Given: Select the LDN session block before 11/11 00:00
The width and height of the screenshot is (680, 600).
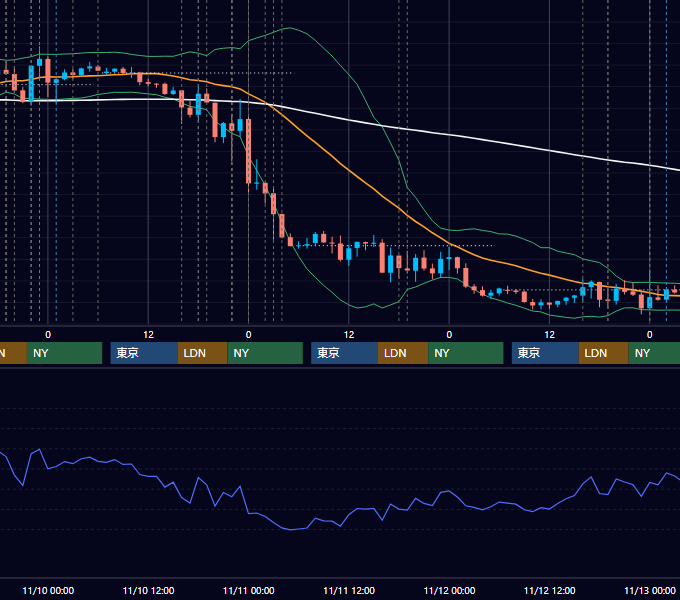Looking at the screenshot, I should [x=203, y=353].
